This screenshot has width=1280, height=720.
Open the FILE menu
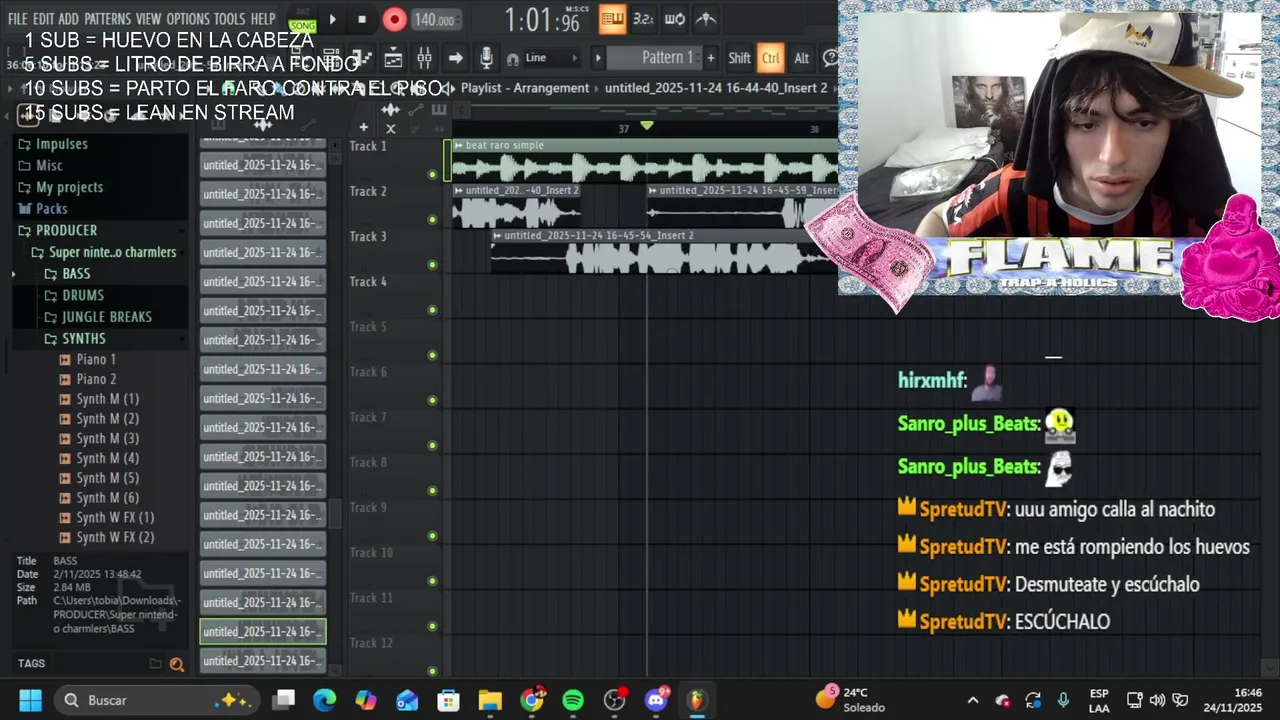point(17,19)
